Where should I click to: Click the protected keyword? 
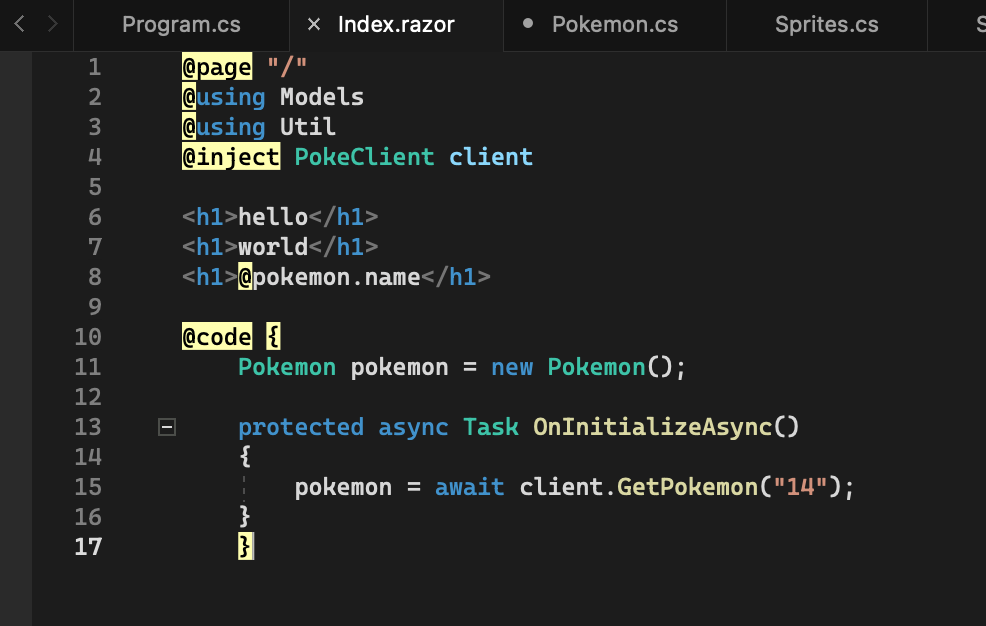[x=301, y=427]
